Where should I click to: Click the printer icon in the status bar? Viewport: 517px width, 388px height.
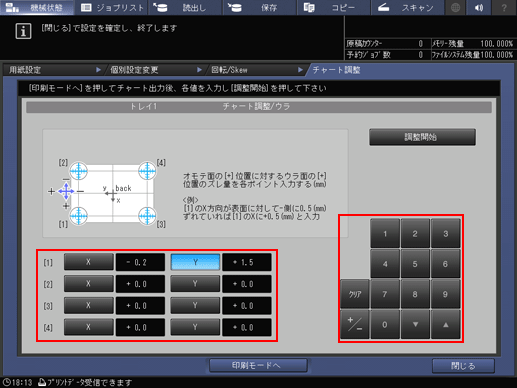click(x=42, y=382)
